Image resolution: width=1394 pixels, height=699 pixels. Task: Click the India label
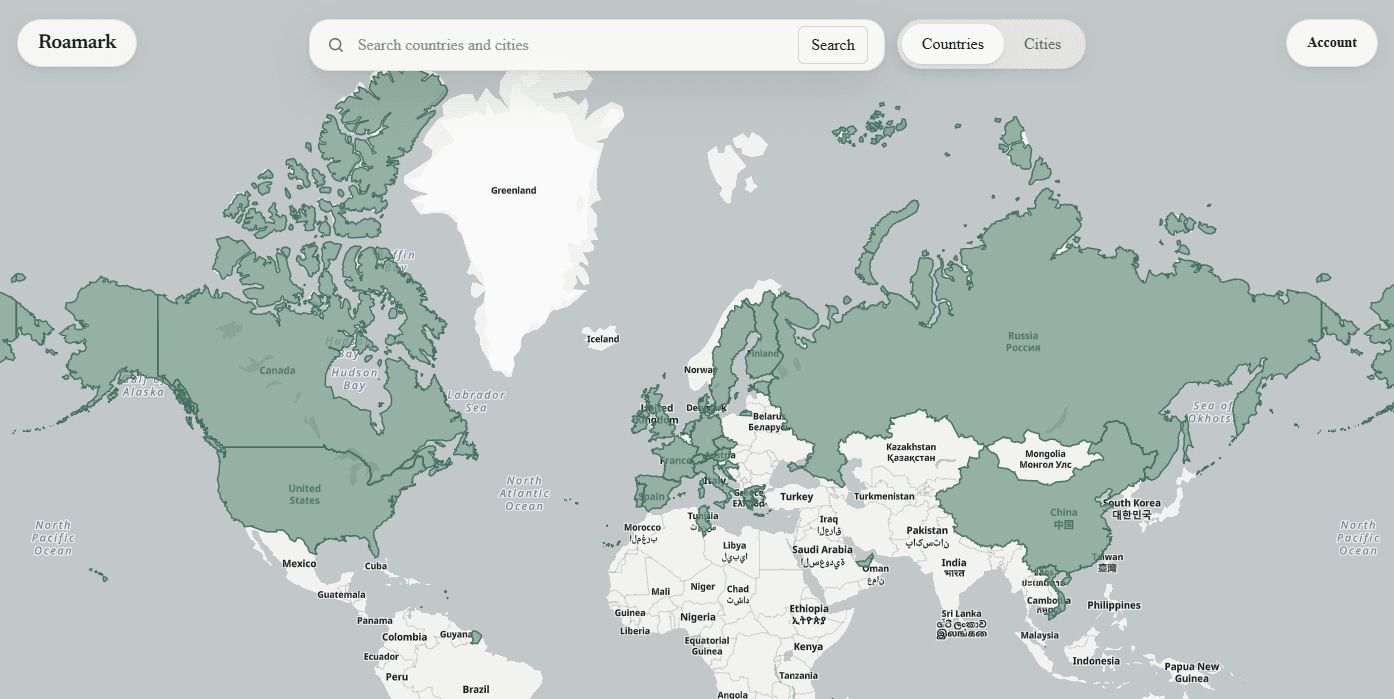click(x=954, y=568)
